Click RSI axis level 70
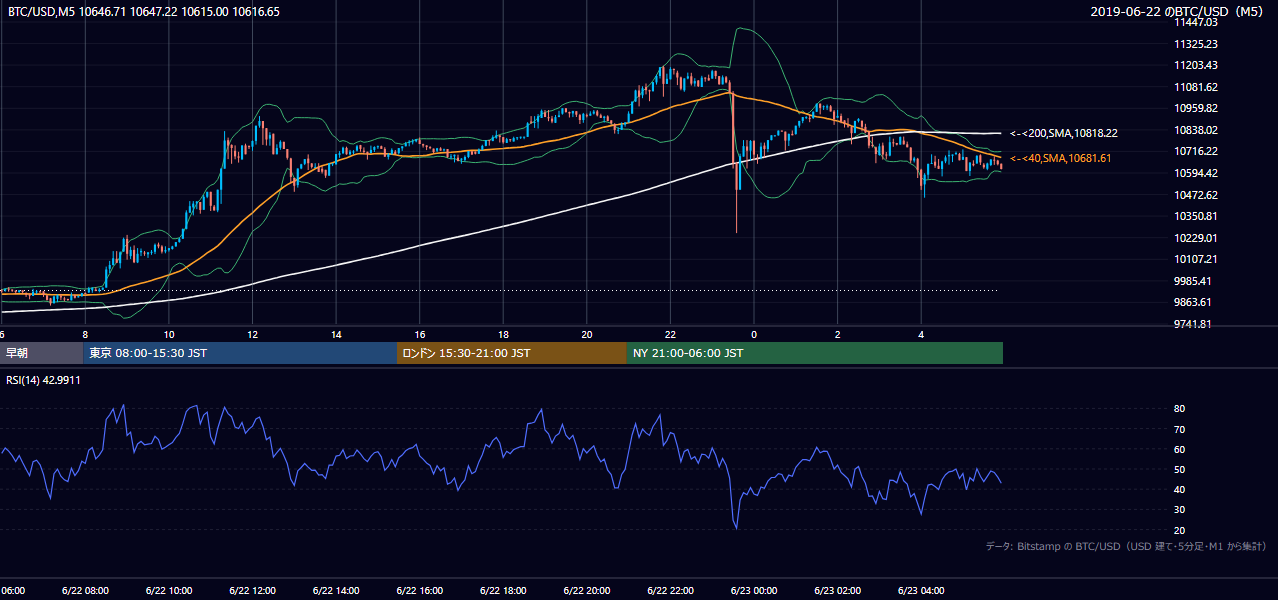 [x=1180, y=429]
